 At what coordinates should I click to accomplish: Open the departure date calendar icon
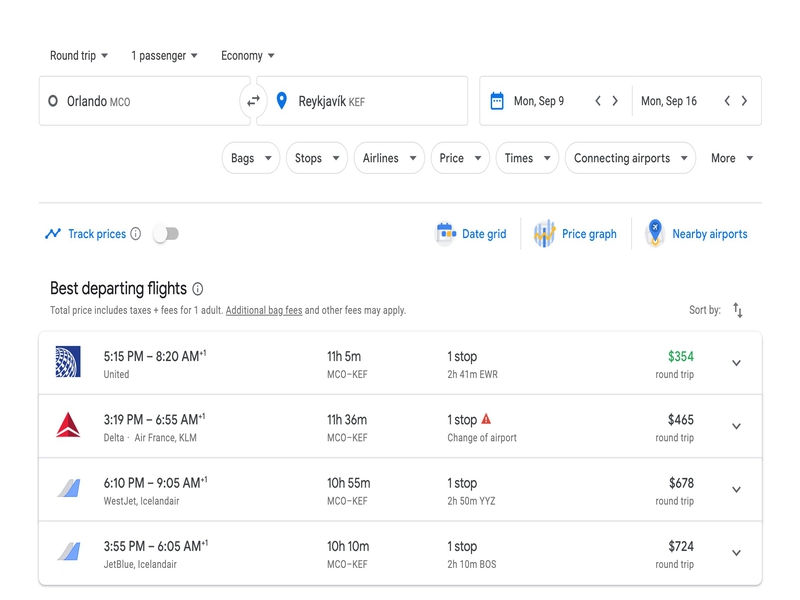point(496,101)
